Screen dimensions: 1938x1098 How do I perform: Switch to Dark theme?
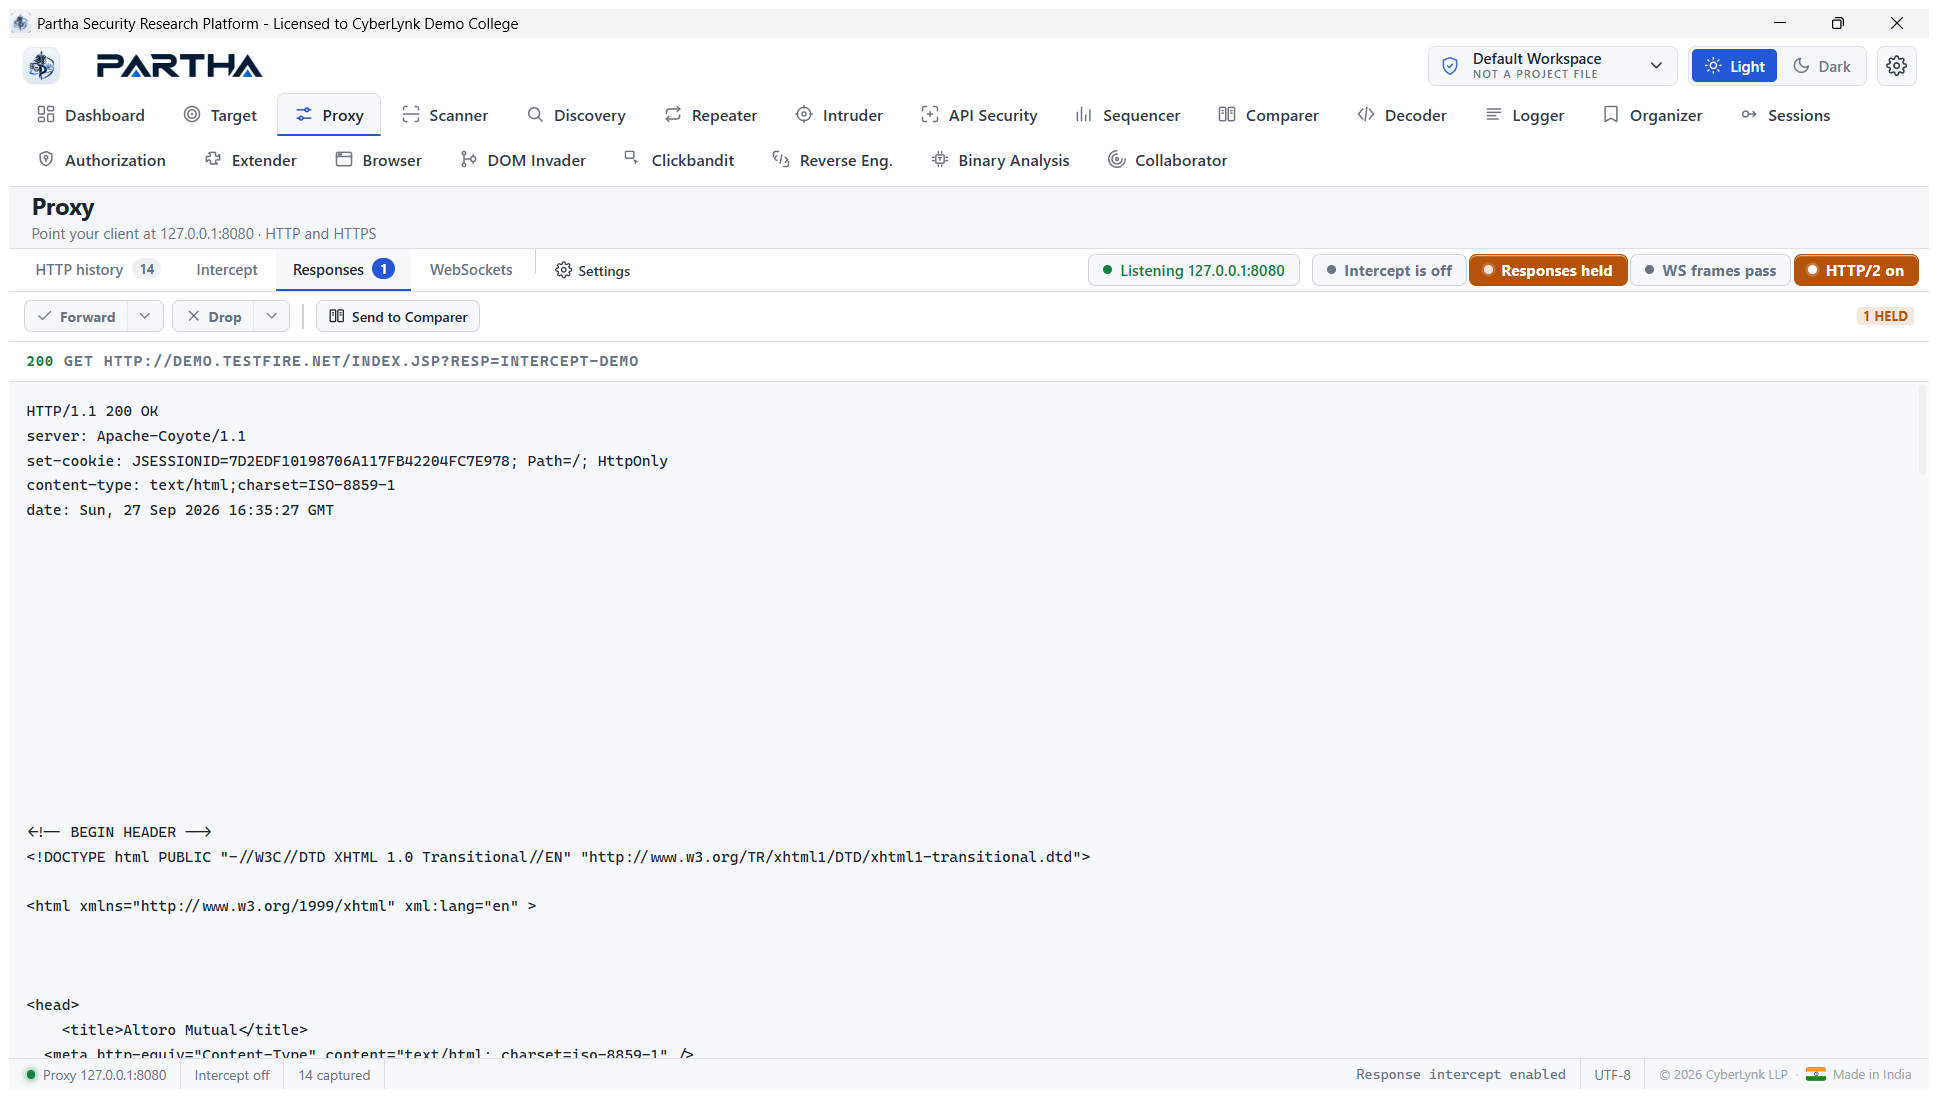[1822, 66]
